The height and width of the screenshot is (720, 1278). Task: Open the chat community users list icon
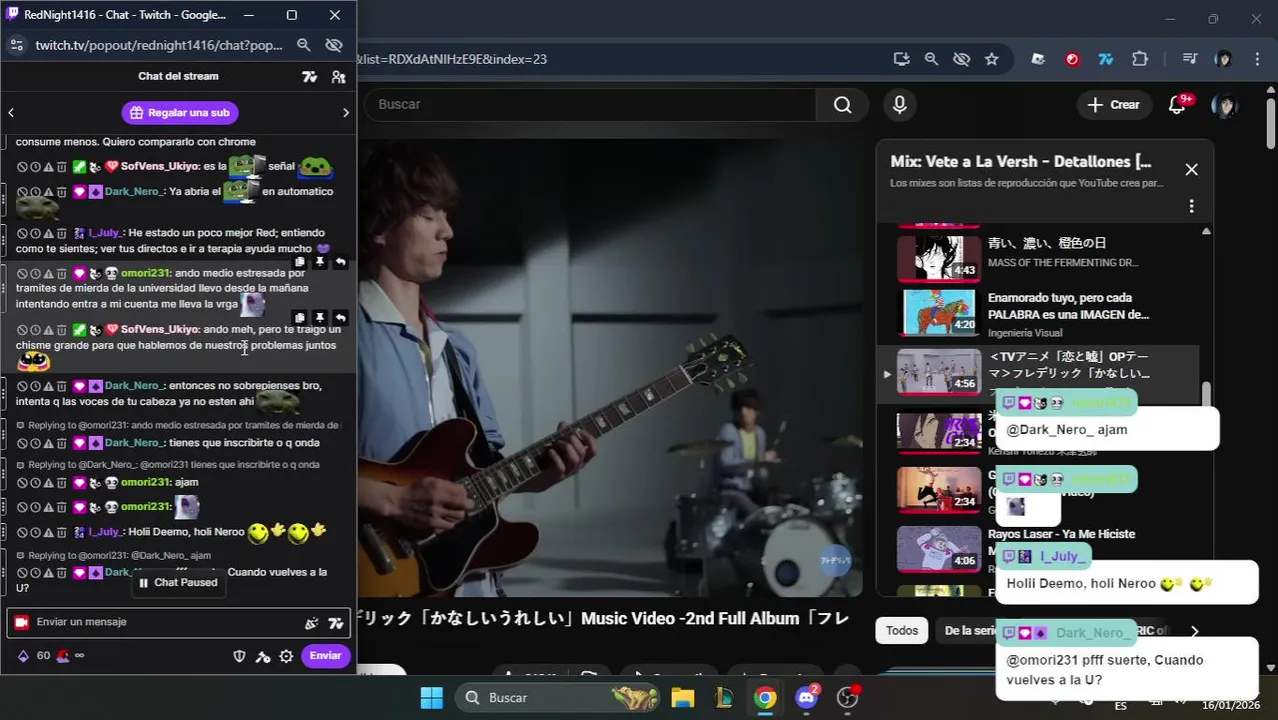(x=338, y=77)
